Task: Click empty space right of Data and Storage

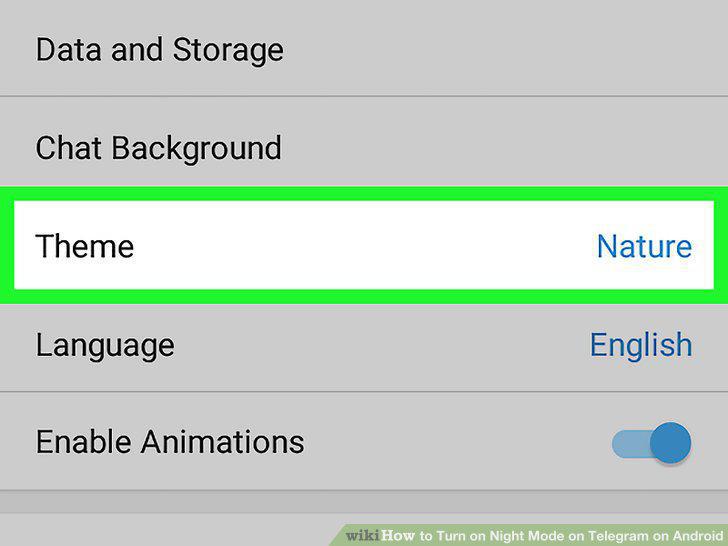Action: (x=501, y=48)
